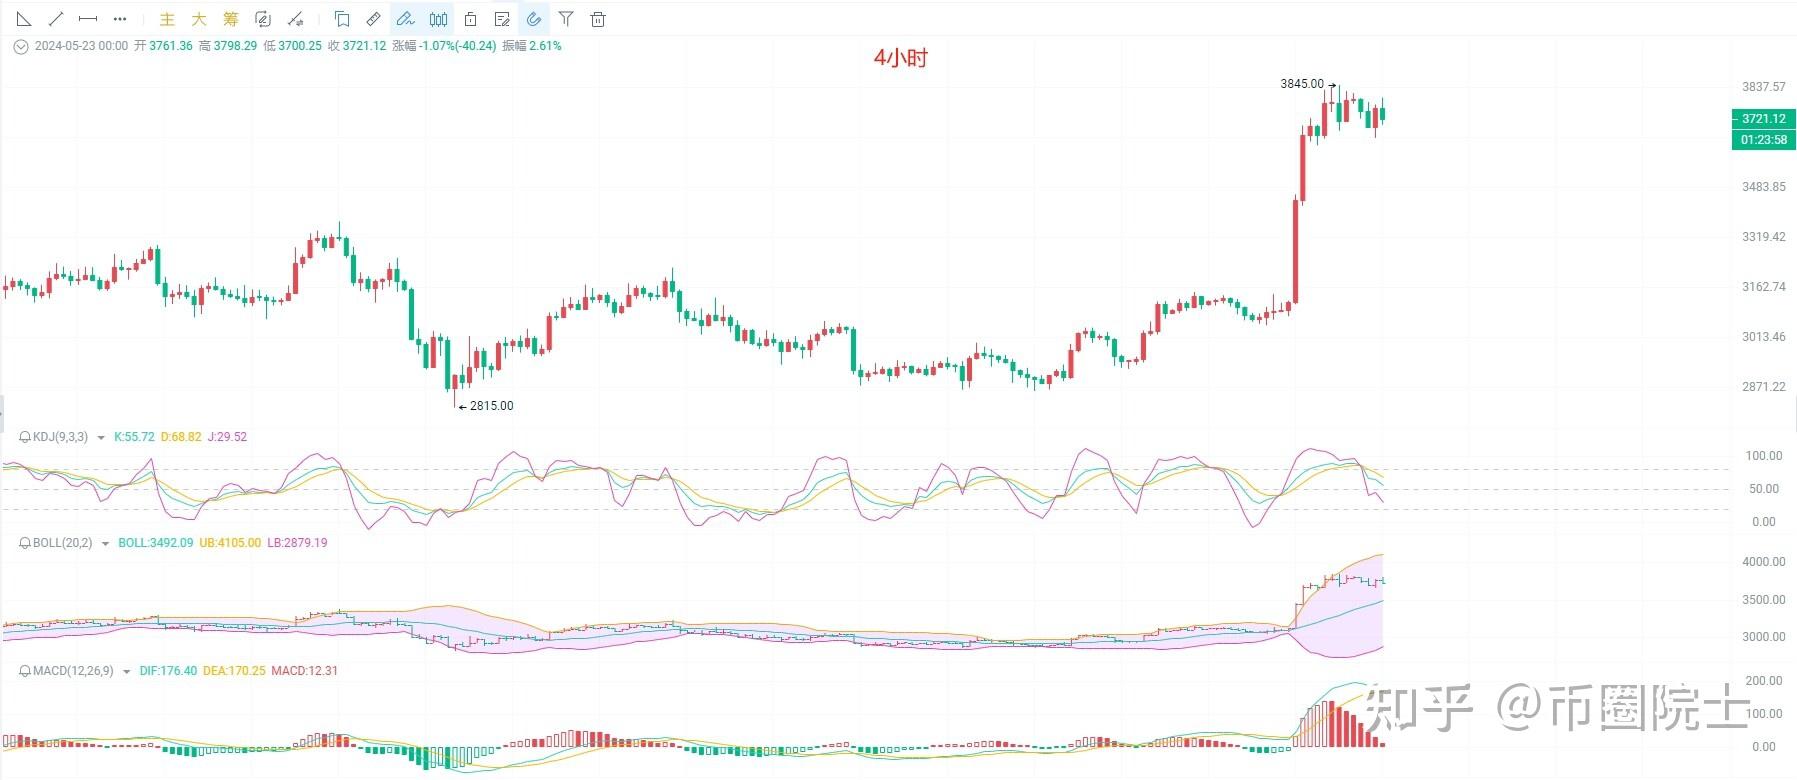The image size is (1797, 780).
Task: Open more drawing tools (three dots)
Action: (x=120, y=19)
